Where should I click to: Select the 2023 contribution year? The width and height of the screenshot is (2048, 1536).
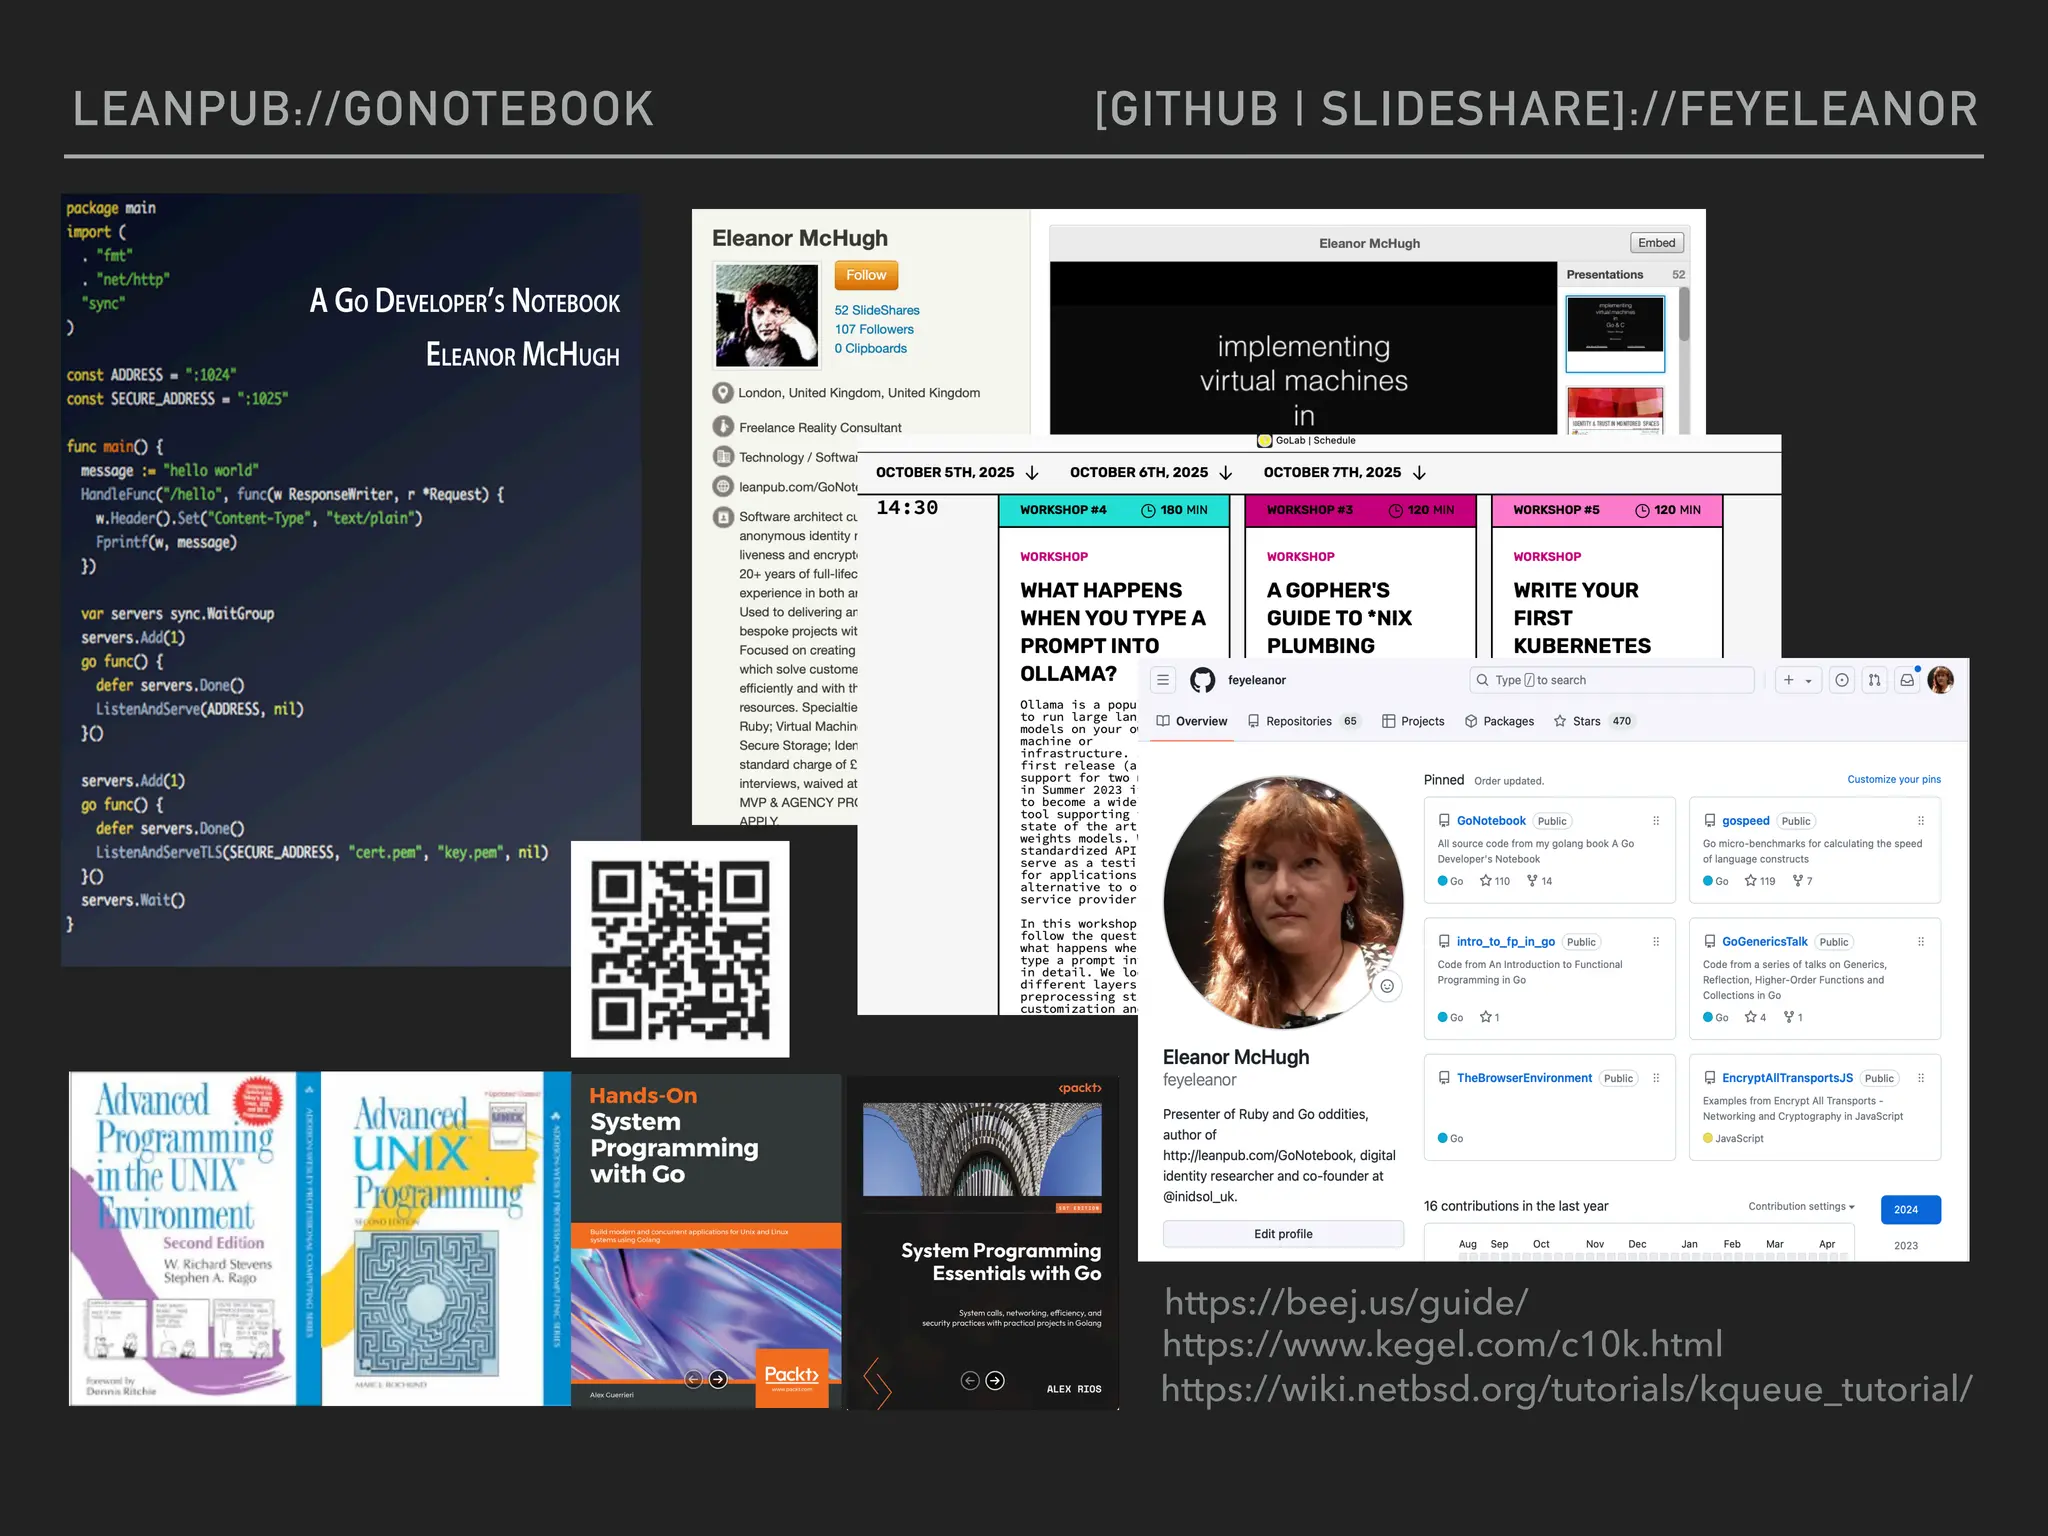1906,1246
